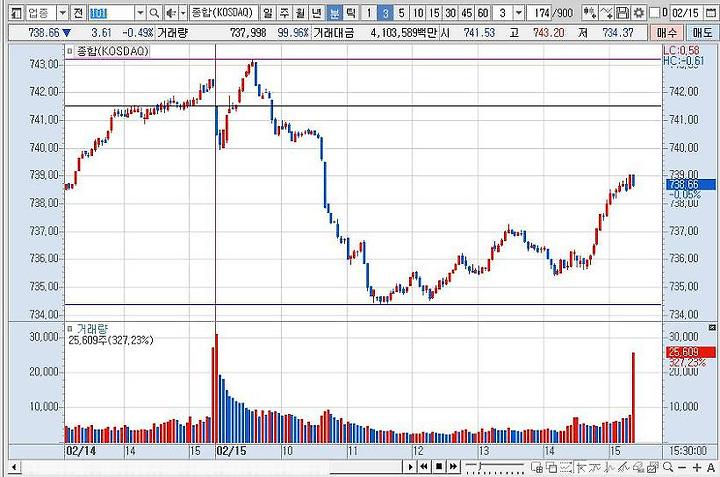Switch to daily 일 chart period
720x477 pixels.
tap(268, 13)
